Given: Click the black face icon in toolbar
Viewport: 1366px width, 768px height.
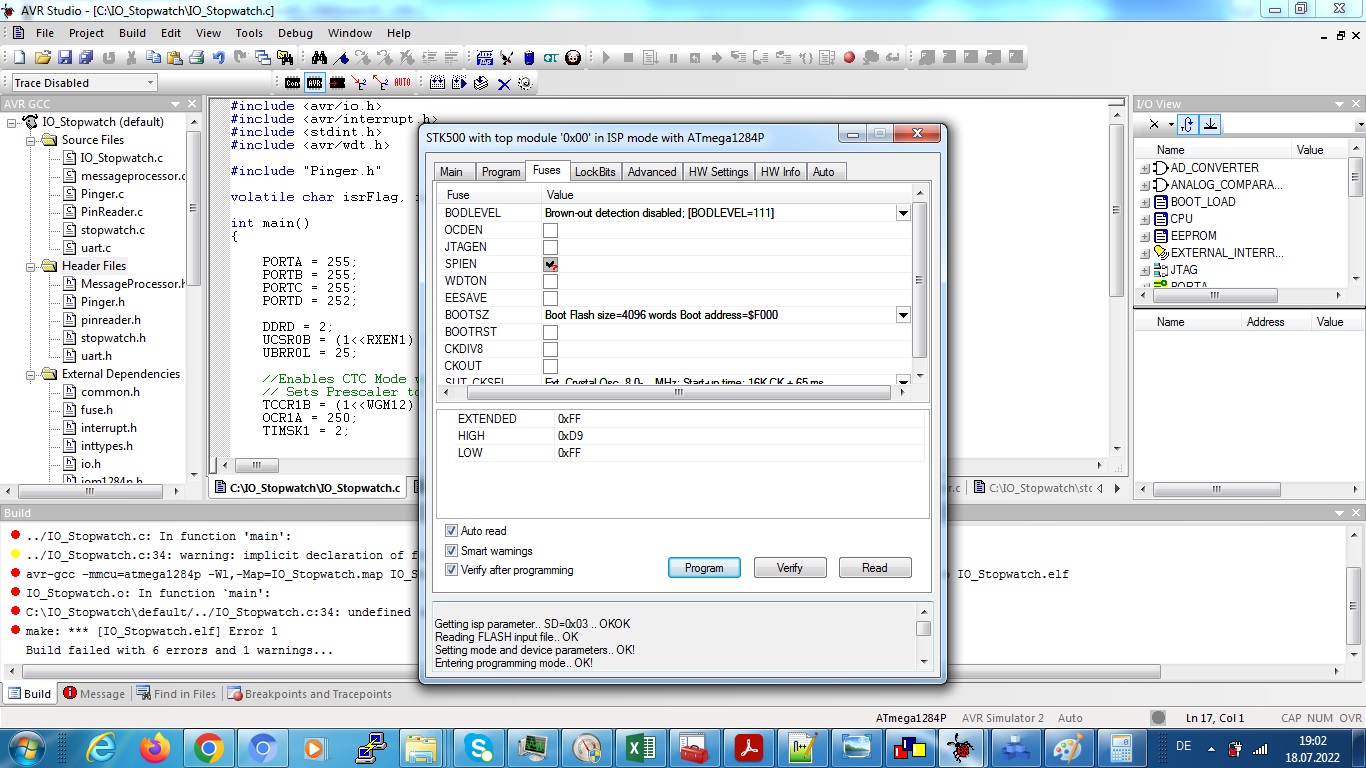Looking at the screenshot, I should [573, 57].
